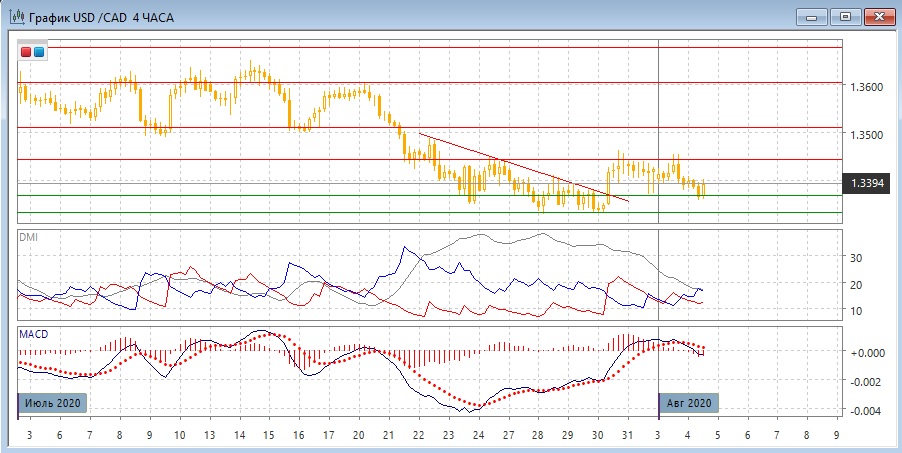Click the blue square icon on chart

pos(39,52)
